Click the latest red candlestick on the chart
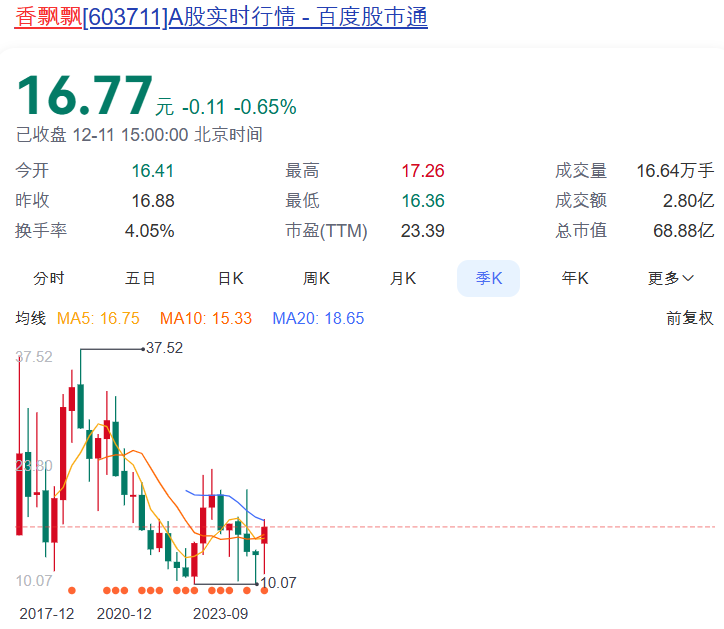 (264, 535)
